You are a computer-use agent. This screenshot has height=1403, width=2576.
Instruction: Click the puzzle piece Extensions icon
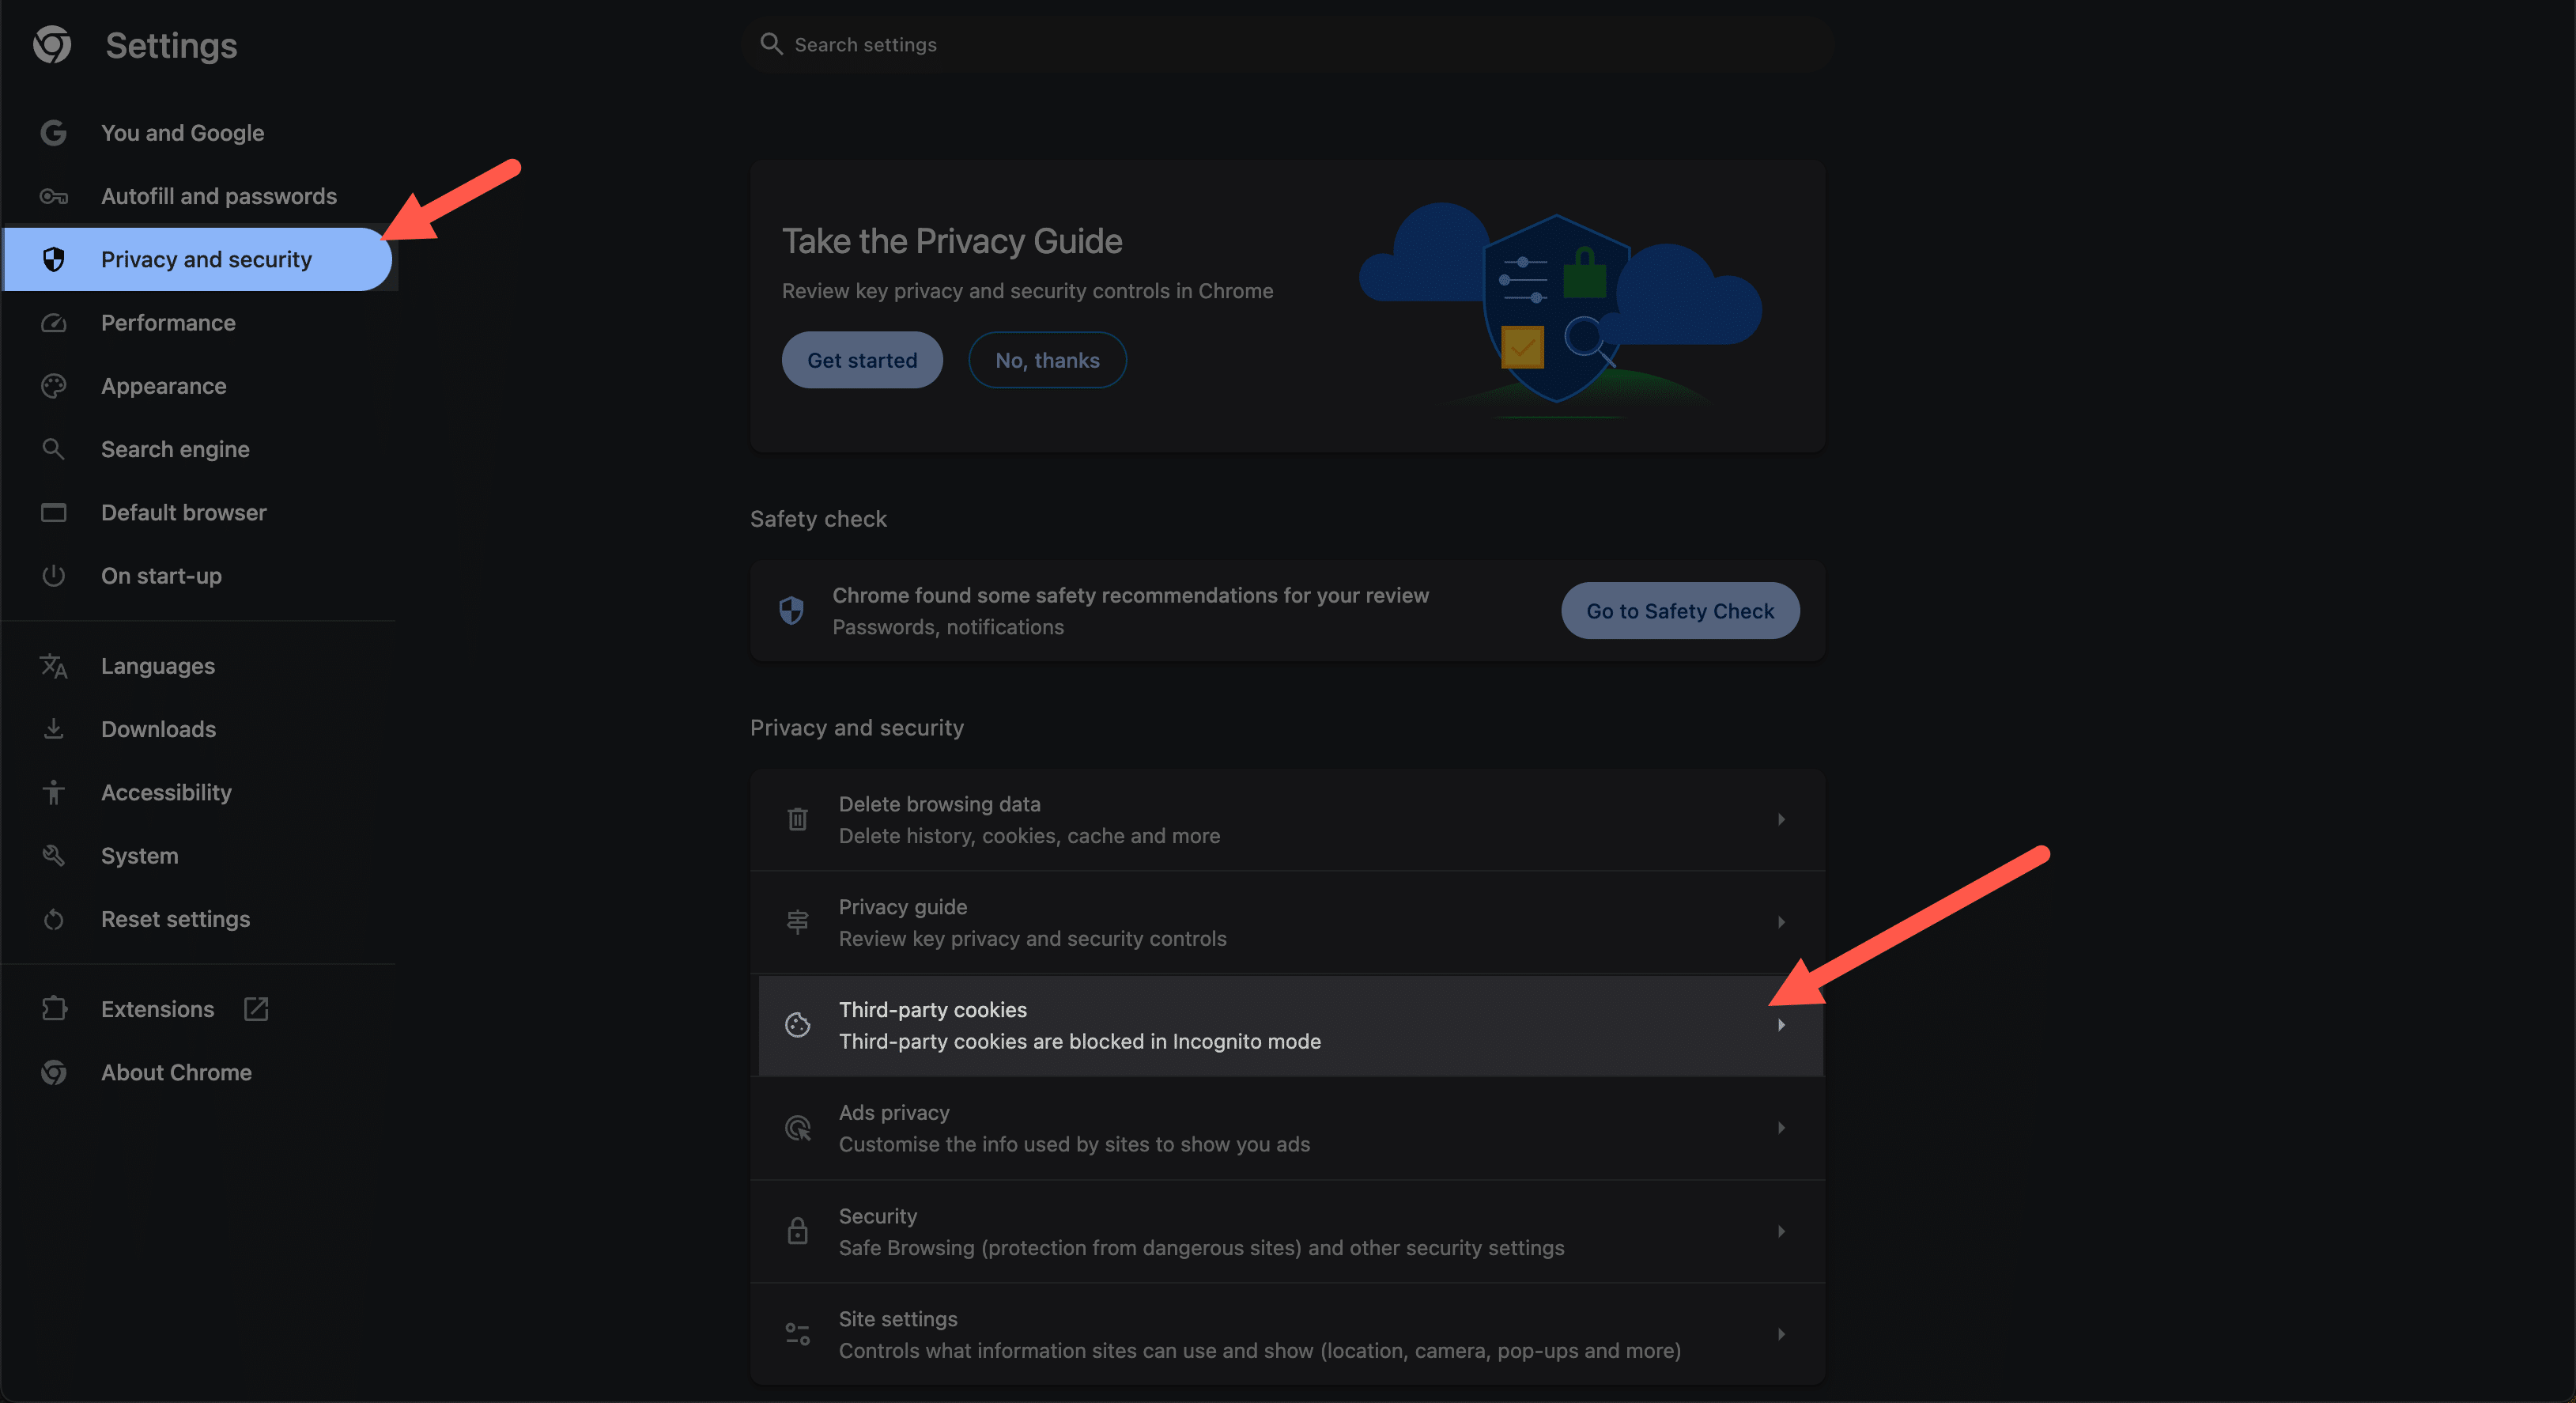point(53,1008)
